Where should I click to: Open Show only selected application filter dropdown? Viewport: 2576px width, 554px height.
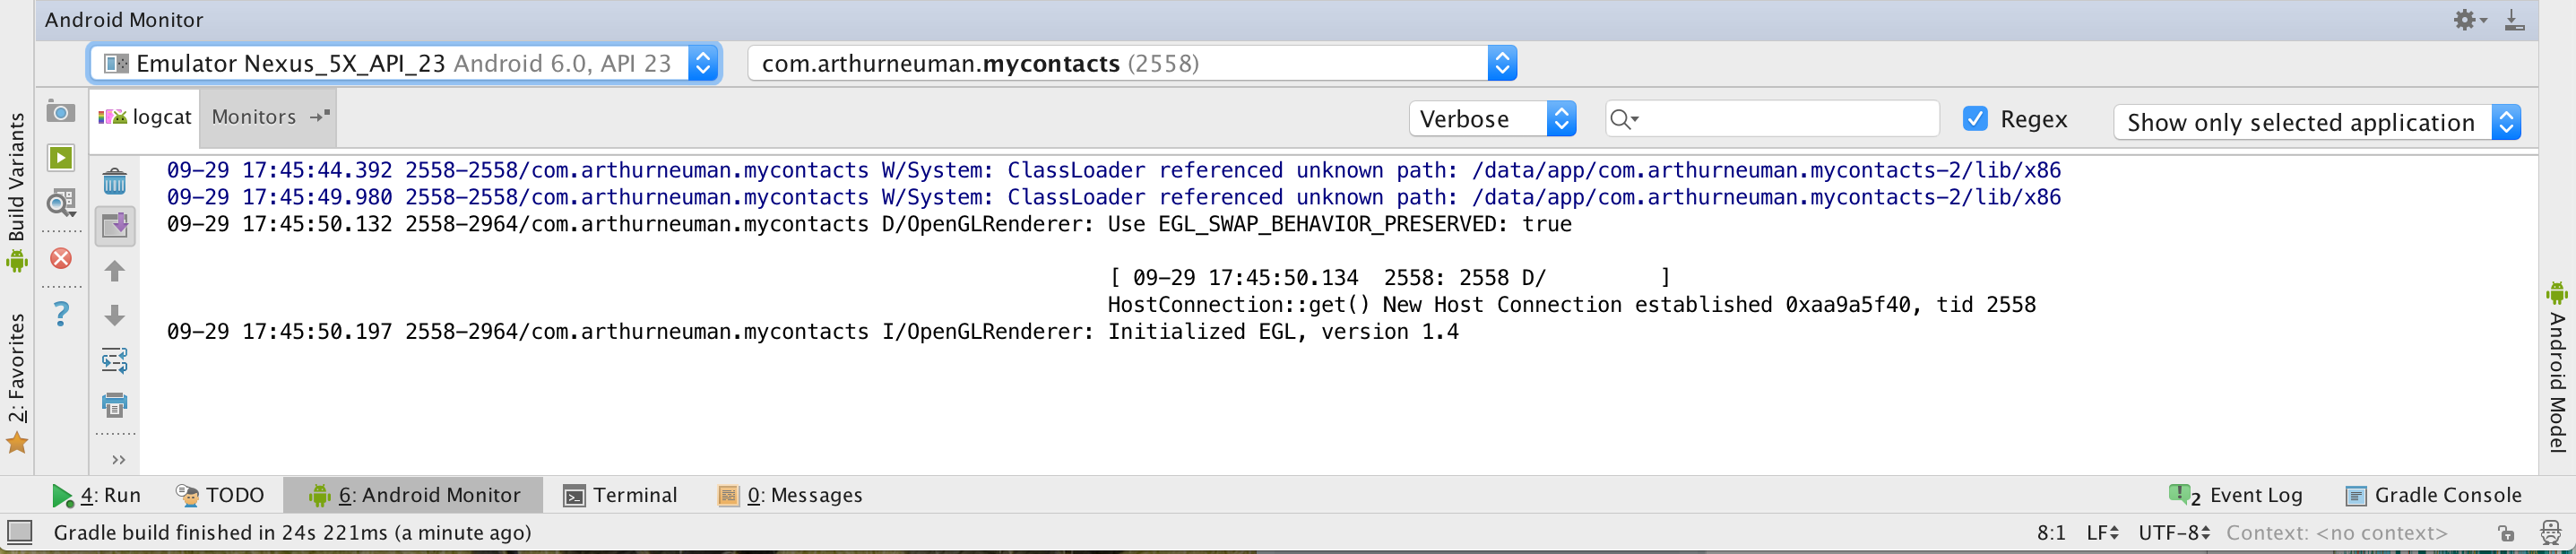2317,123
